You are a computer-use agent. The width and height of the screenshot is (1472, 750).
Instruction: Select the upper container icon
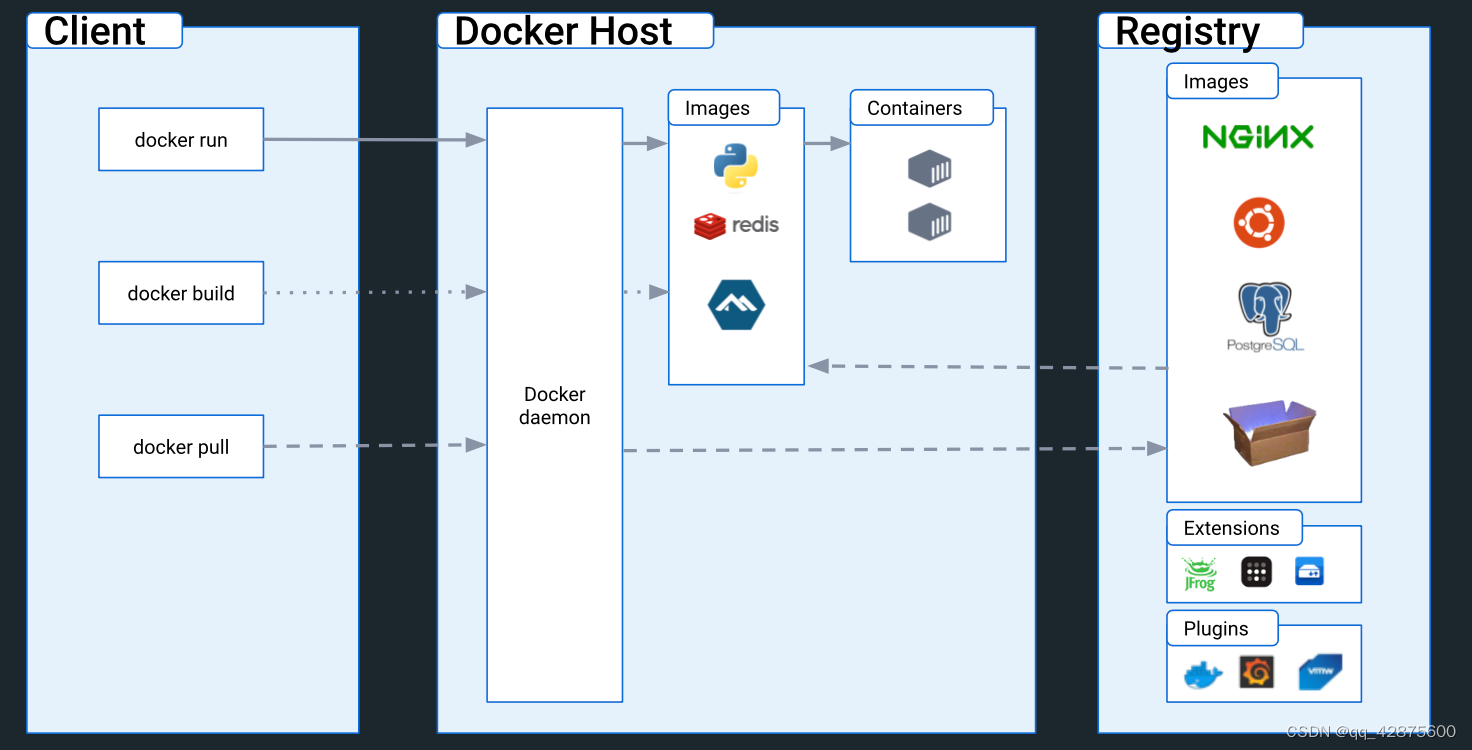pyautogui.click(x=929, y=169)
